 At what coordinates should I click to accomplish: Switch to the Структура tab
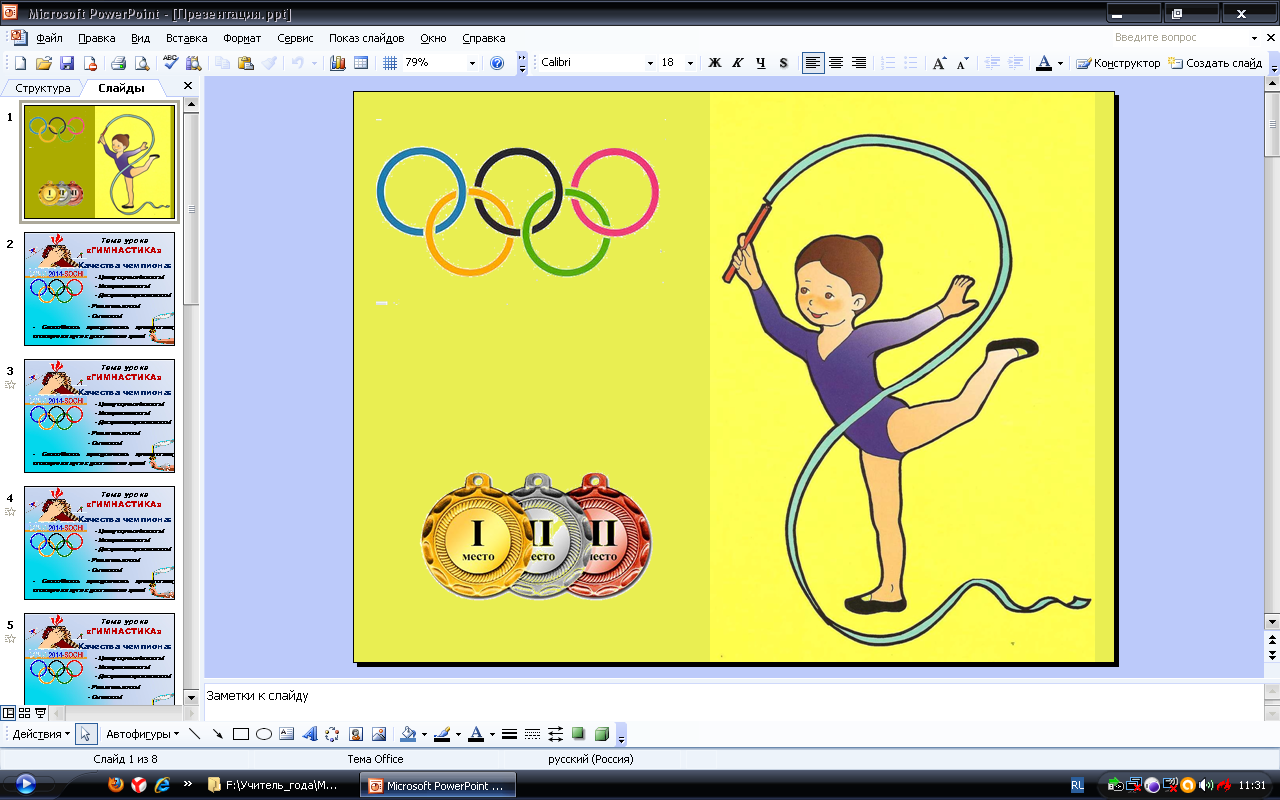click(43, 88)
